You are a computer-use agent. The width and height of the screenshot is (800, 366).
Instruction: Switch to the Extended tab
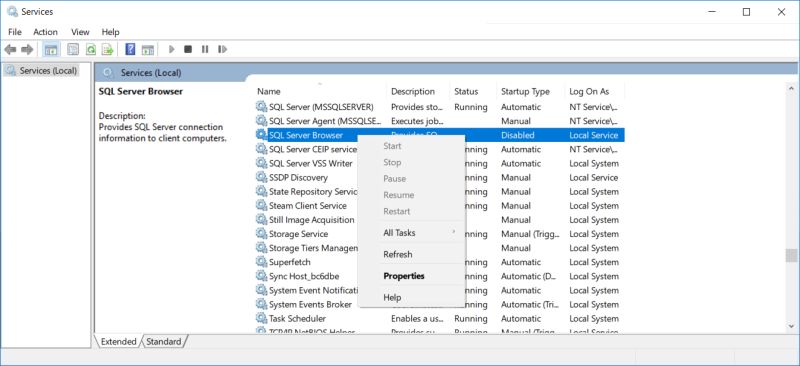118,341
